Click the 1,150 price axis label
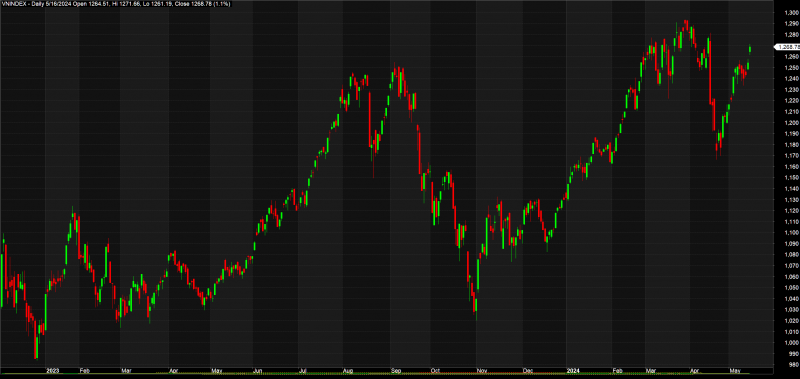 click(792, 178)
